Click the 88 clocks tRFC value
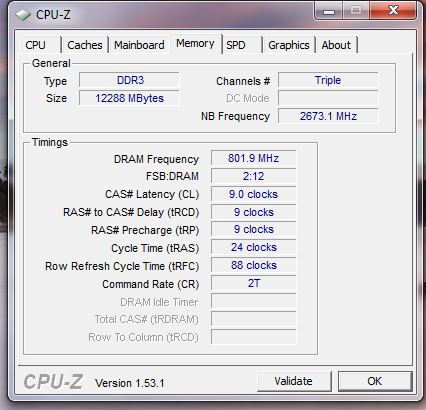 [253, 265]
